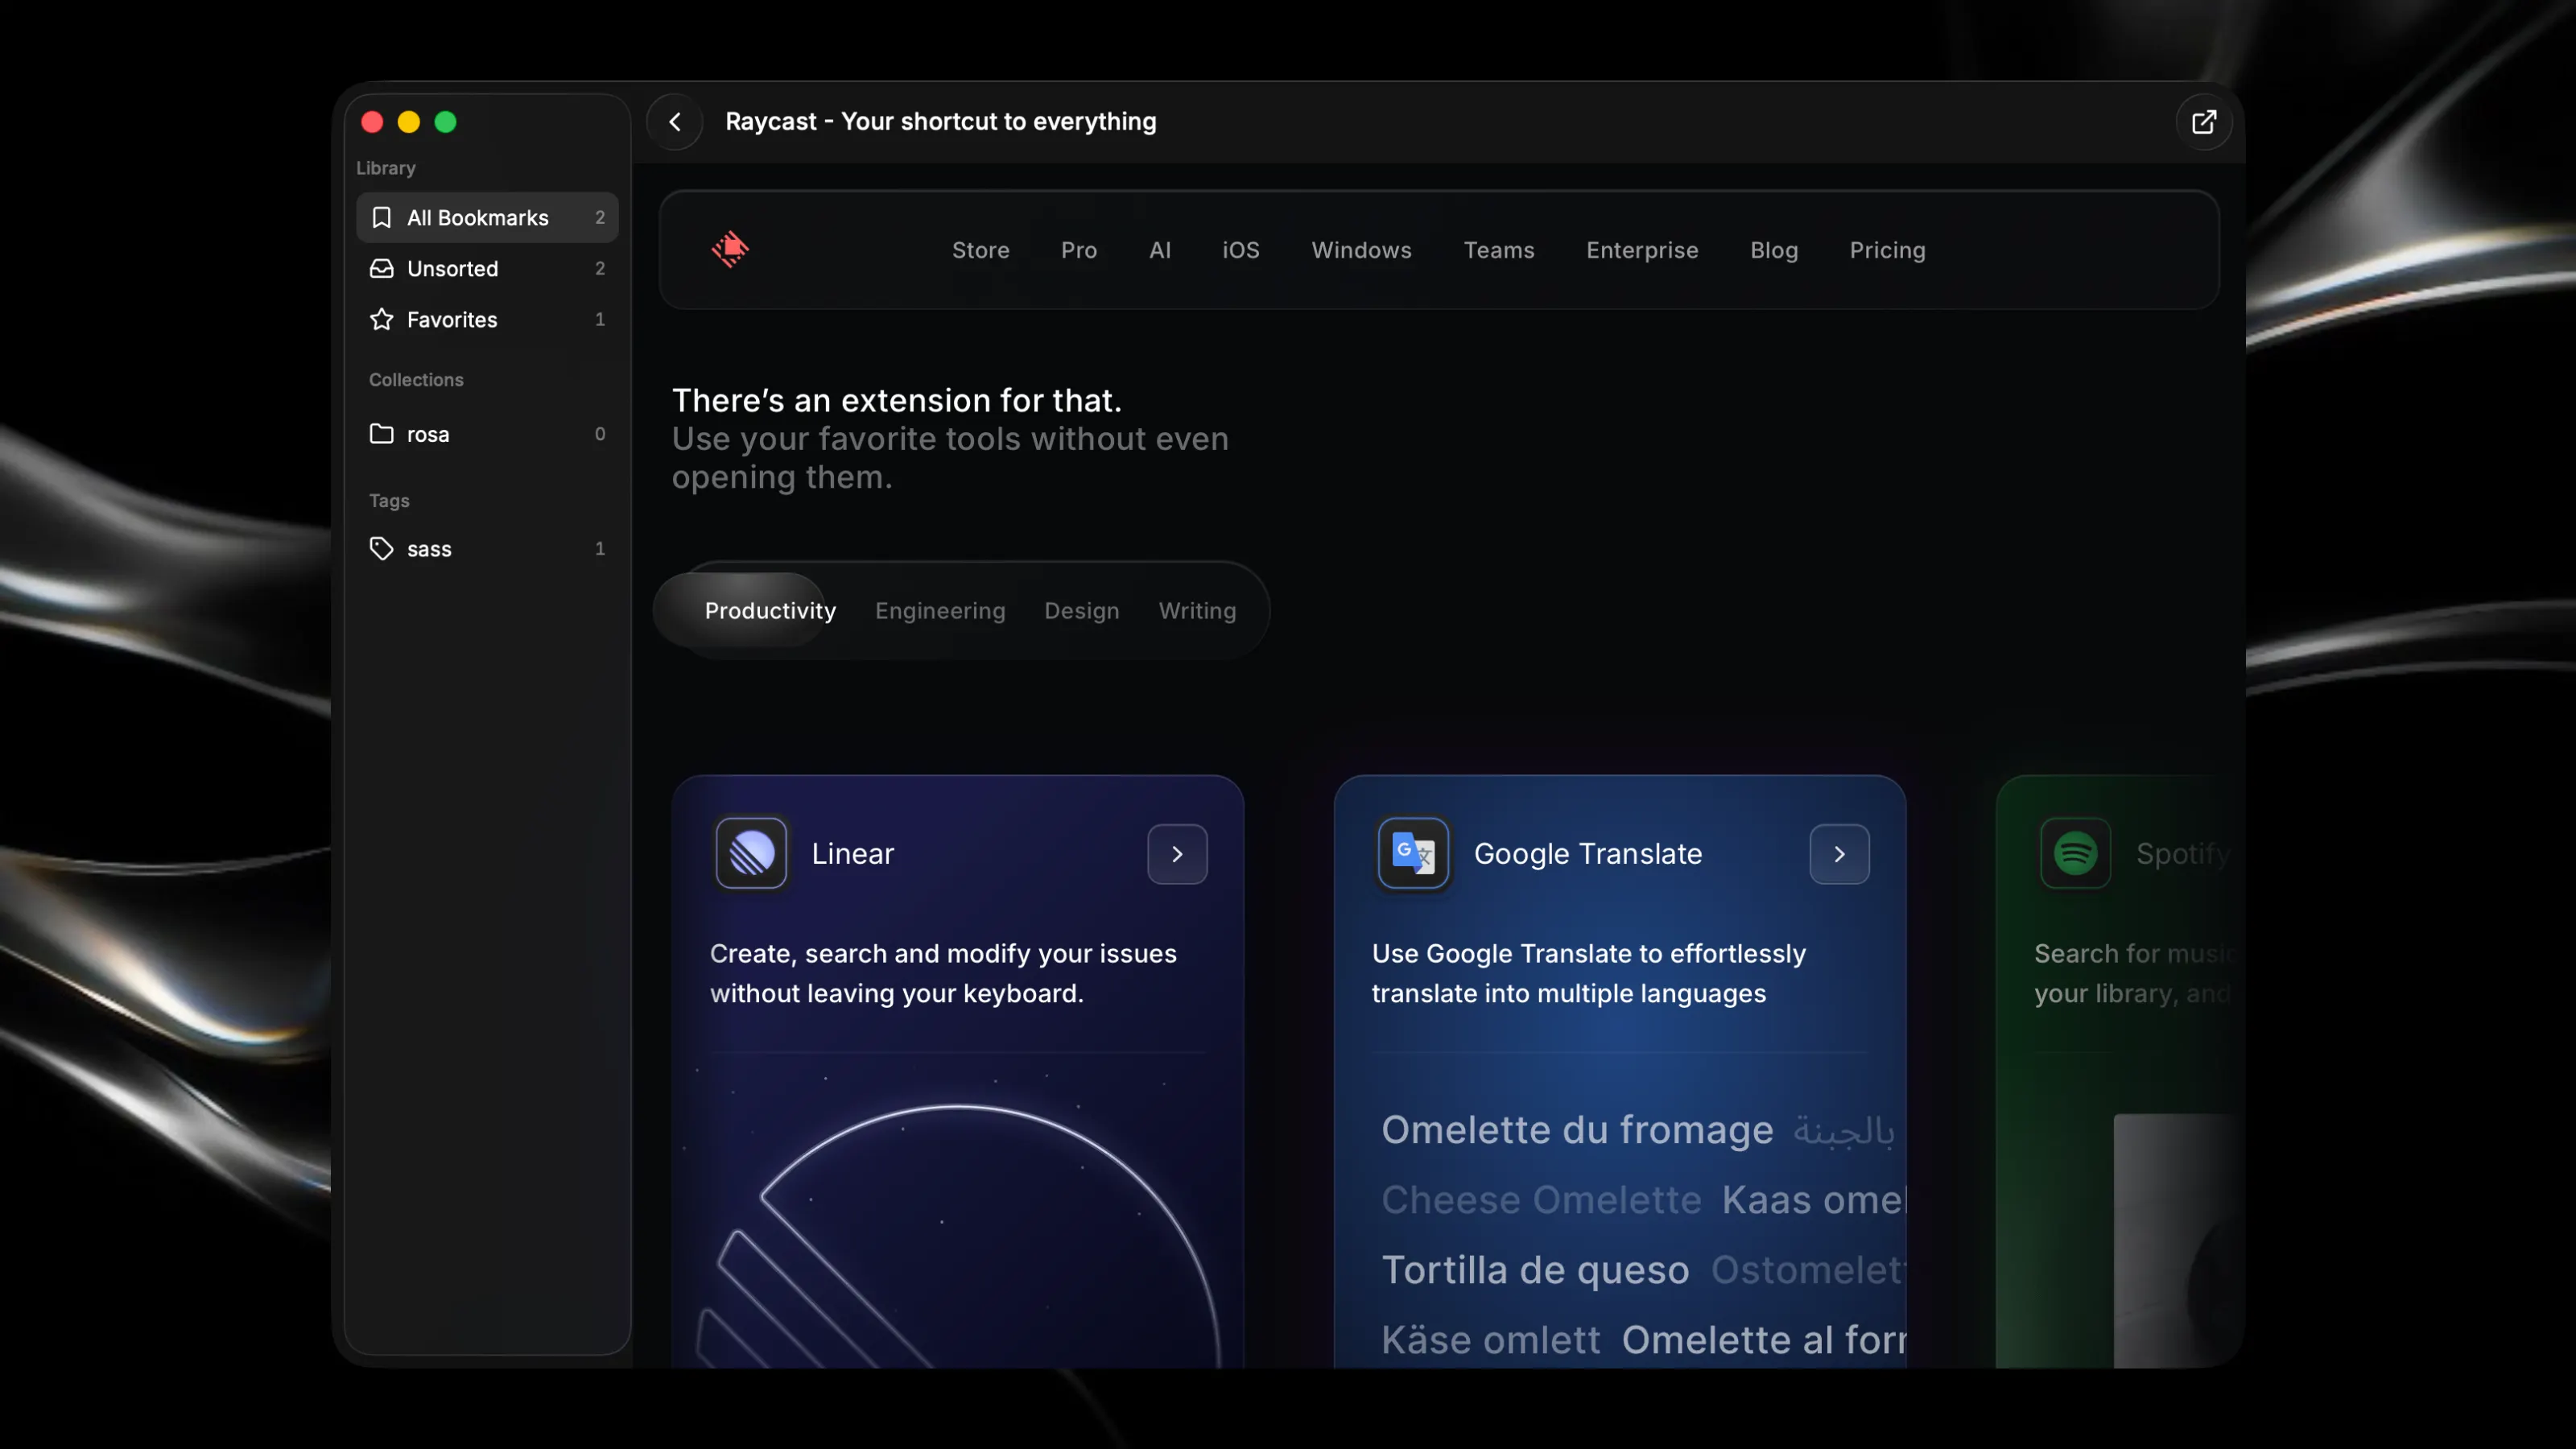Viewport: 2576px width, 1449px height.
Task: Click the Google Translate description text
Action: (1588, 973)
